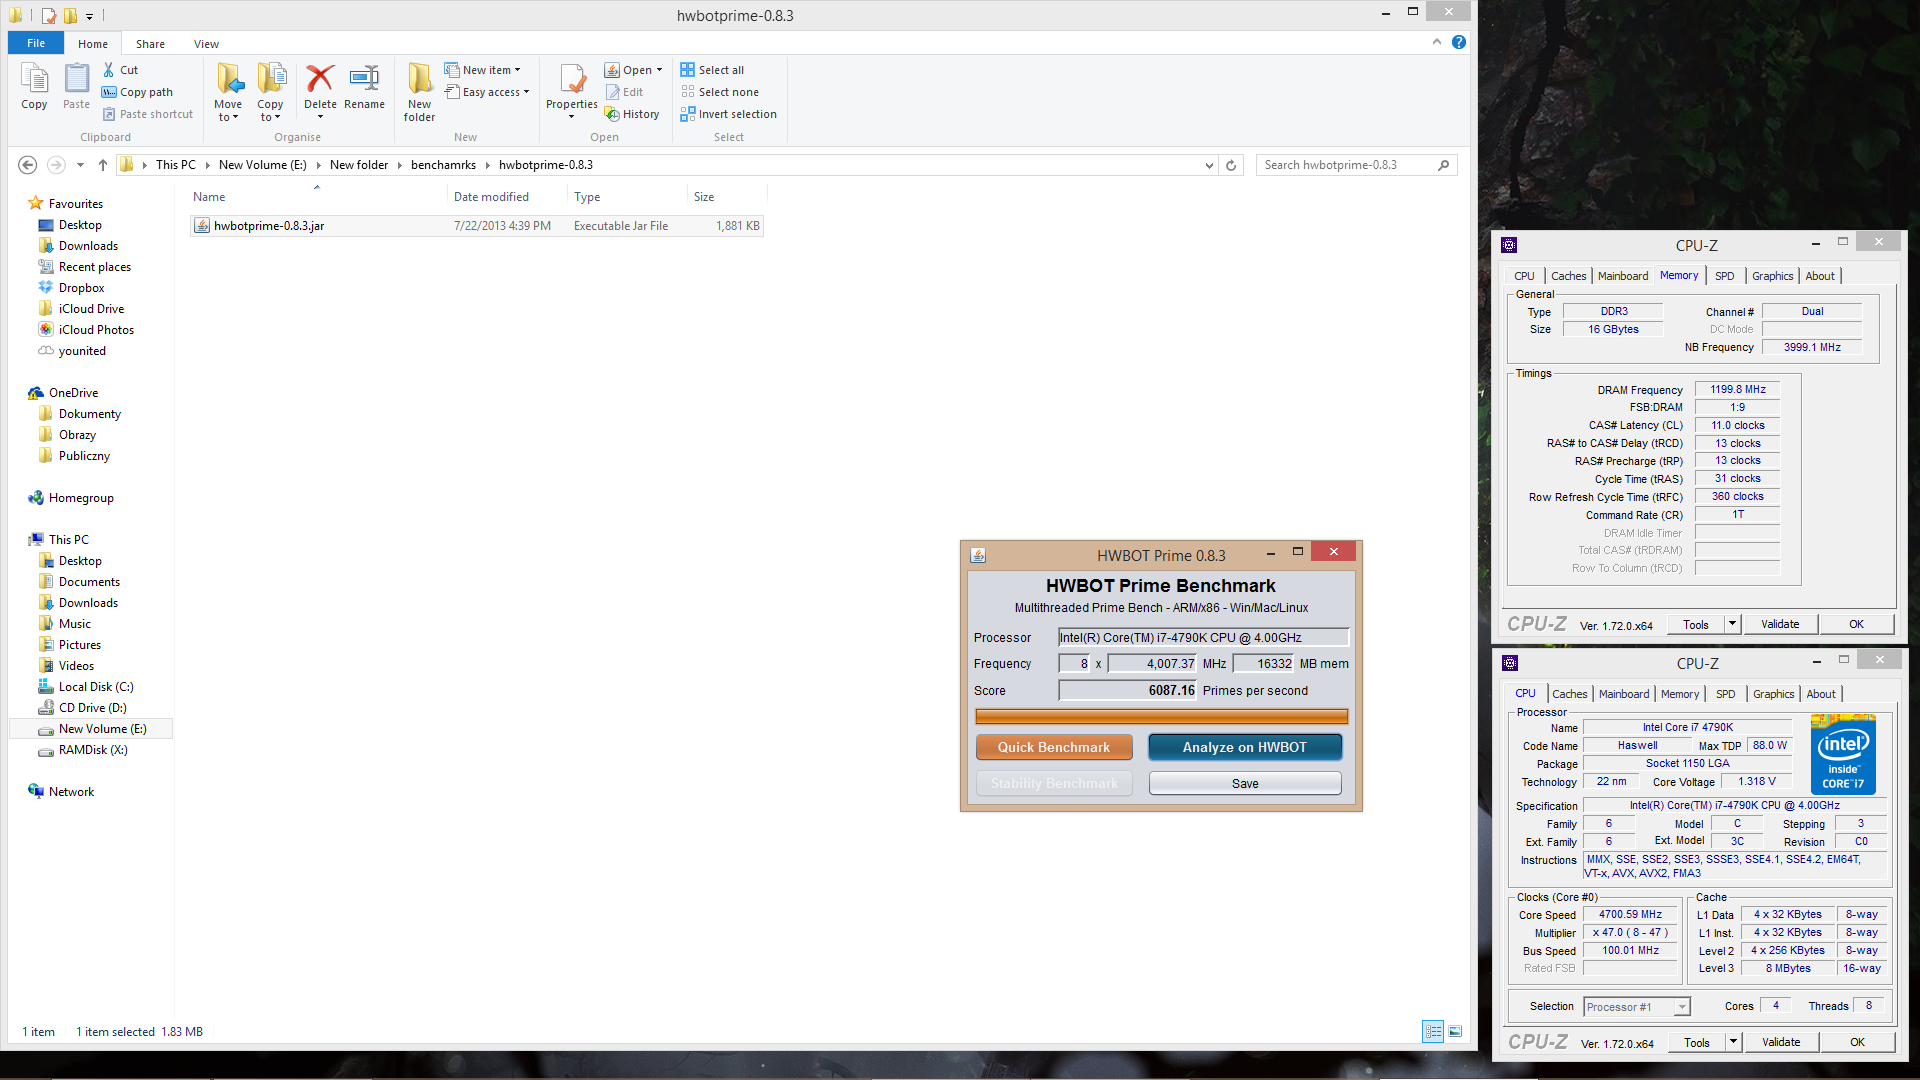Click the Copy icon in Clipboard group
Viewport: 1920px width, 1080px height.
tap(34, 78)
